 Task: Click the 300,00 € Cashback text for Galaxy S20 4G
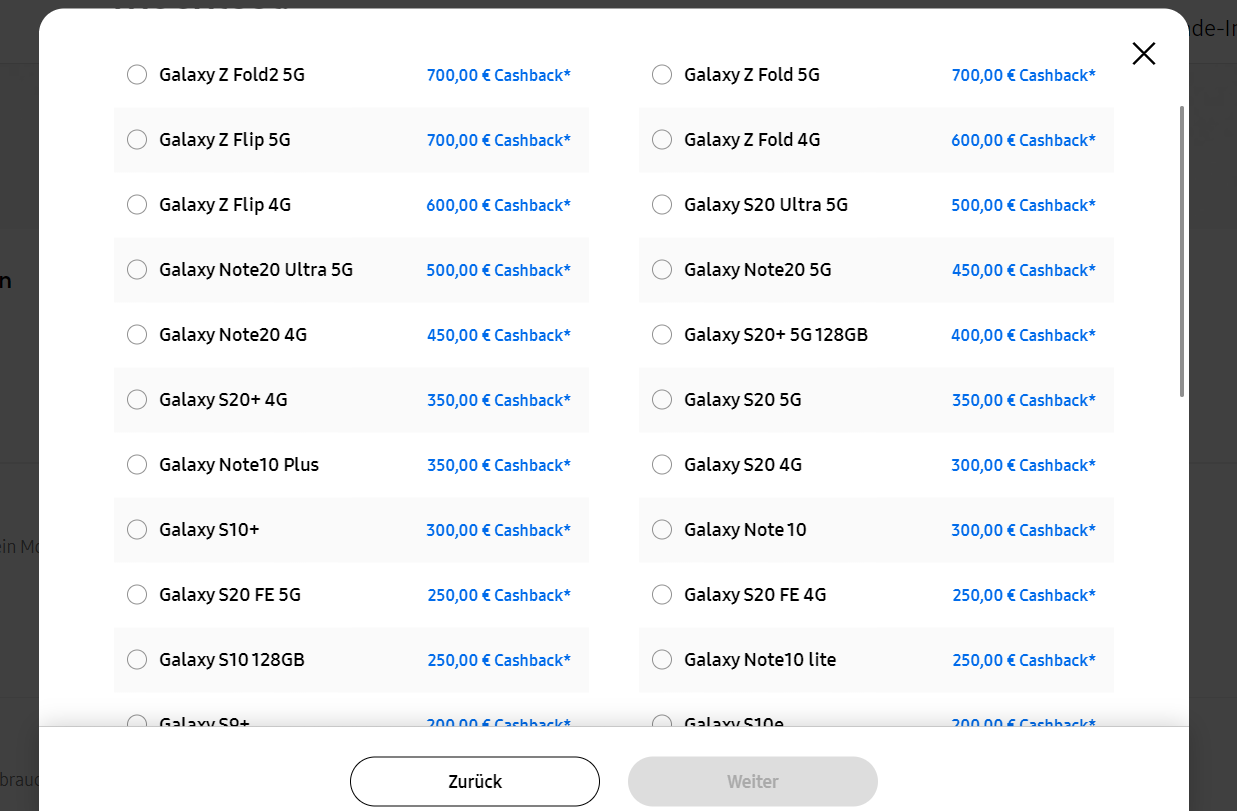1024,465
